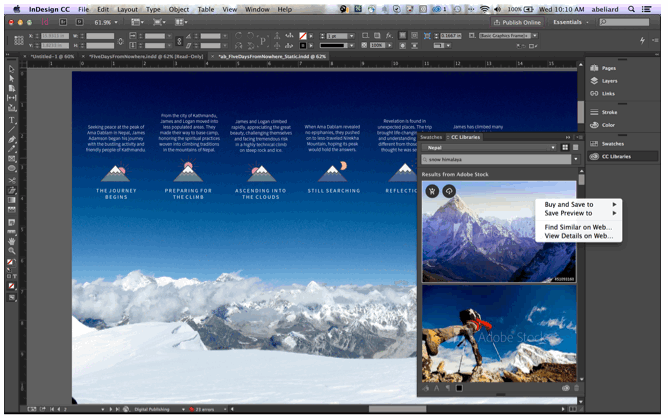Viewport: 668px width, 418px height.
Task: Open the Layout menu
Action: tap(127, 9)
